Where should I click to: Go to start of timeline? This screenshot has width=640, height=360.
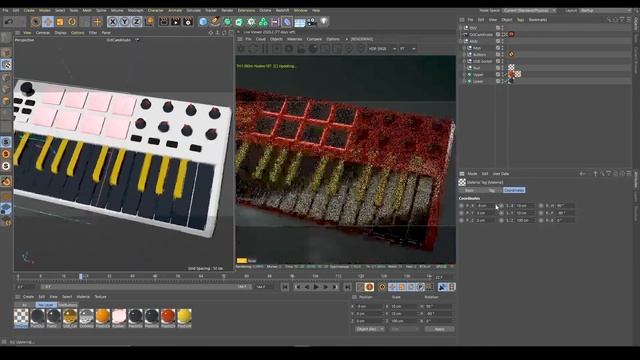point(285,287)
